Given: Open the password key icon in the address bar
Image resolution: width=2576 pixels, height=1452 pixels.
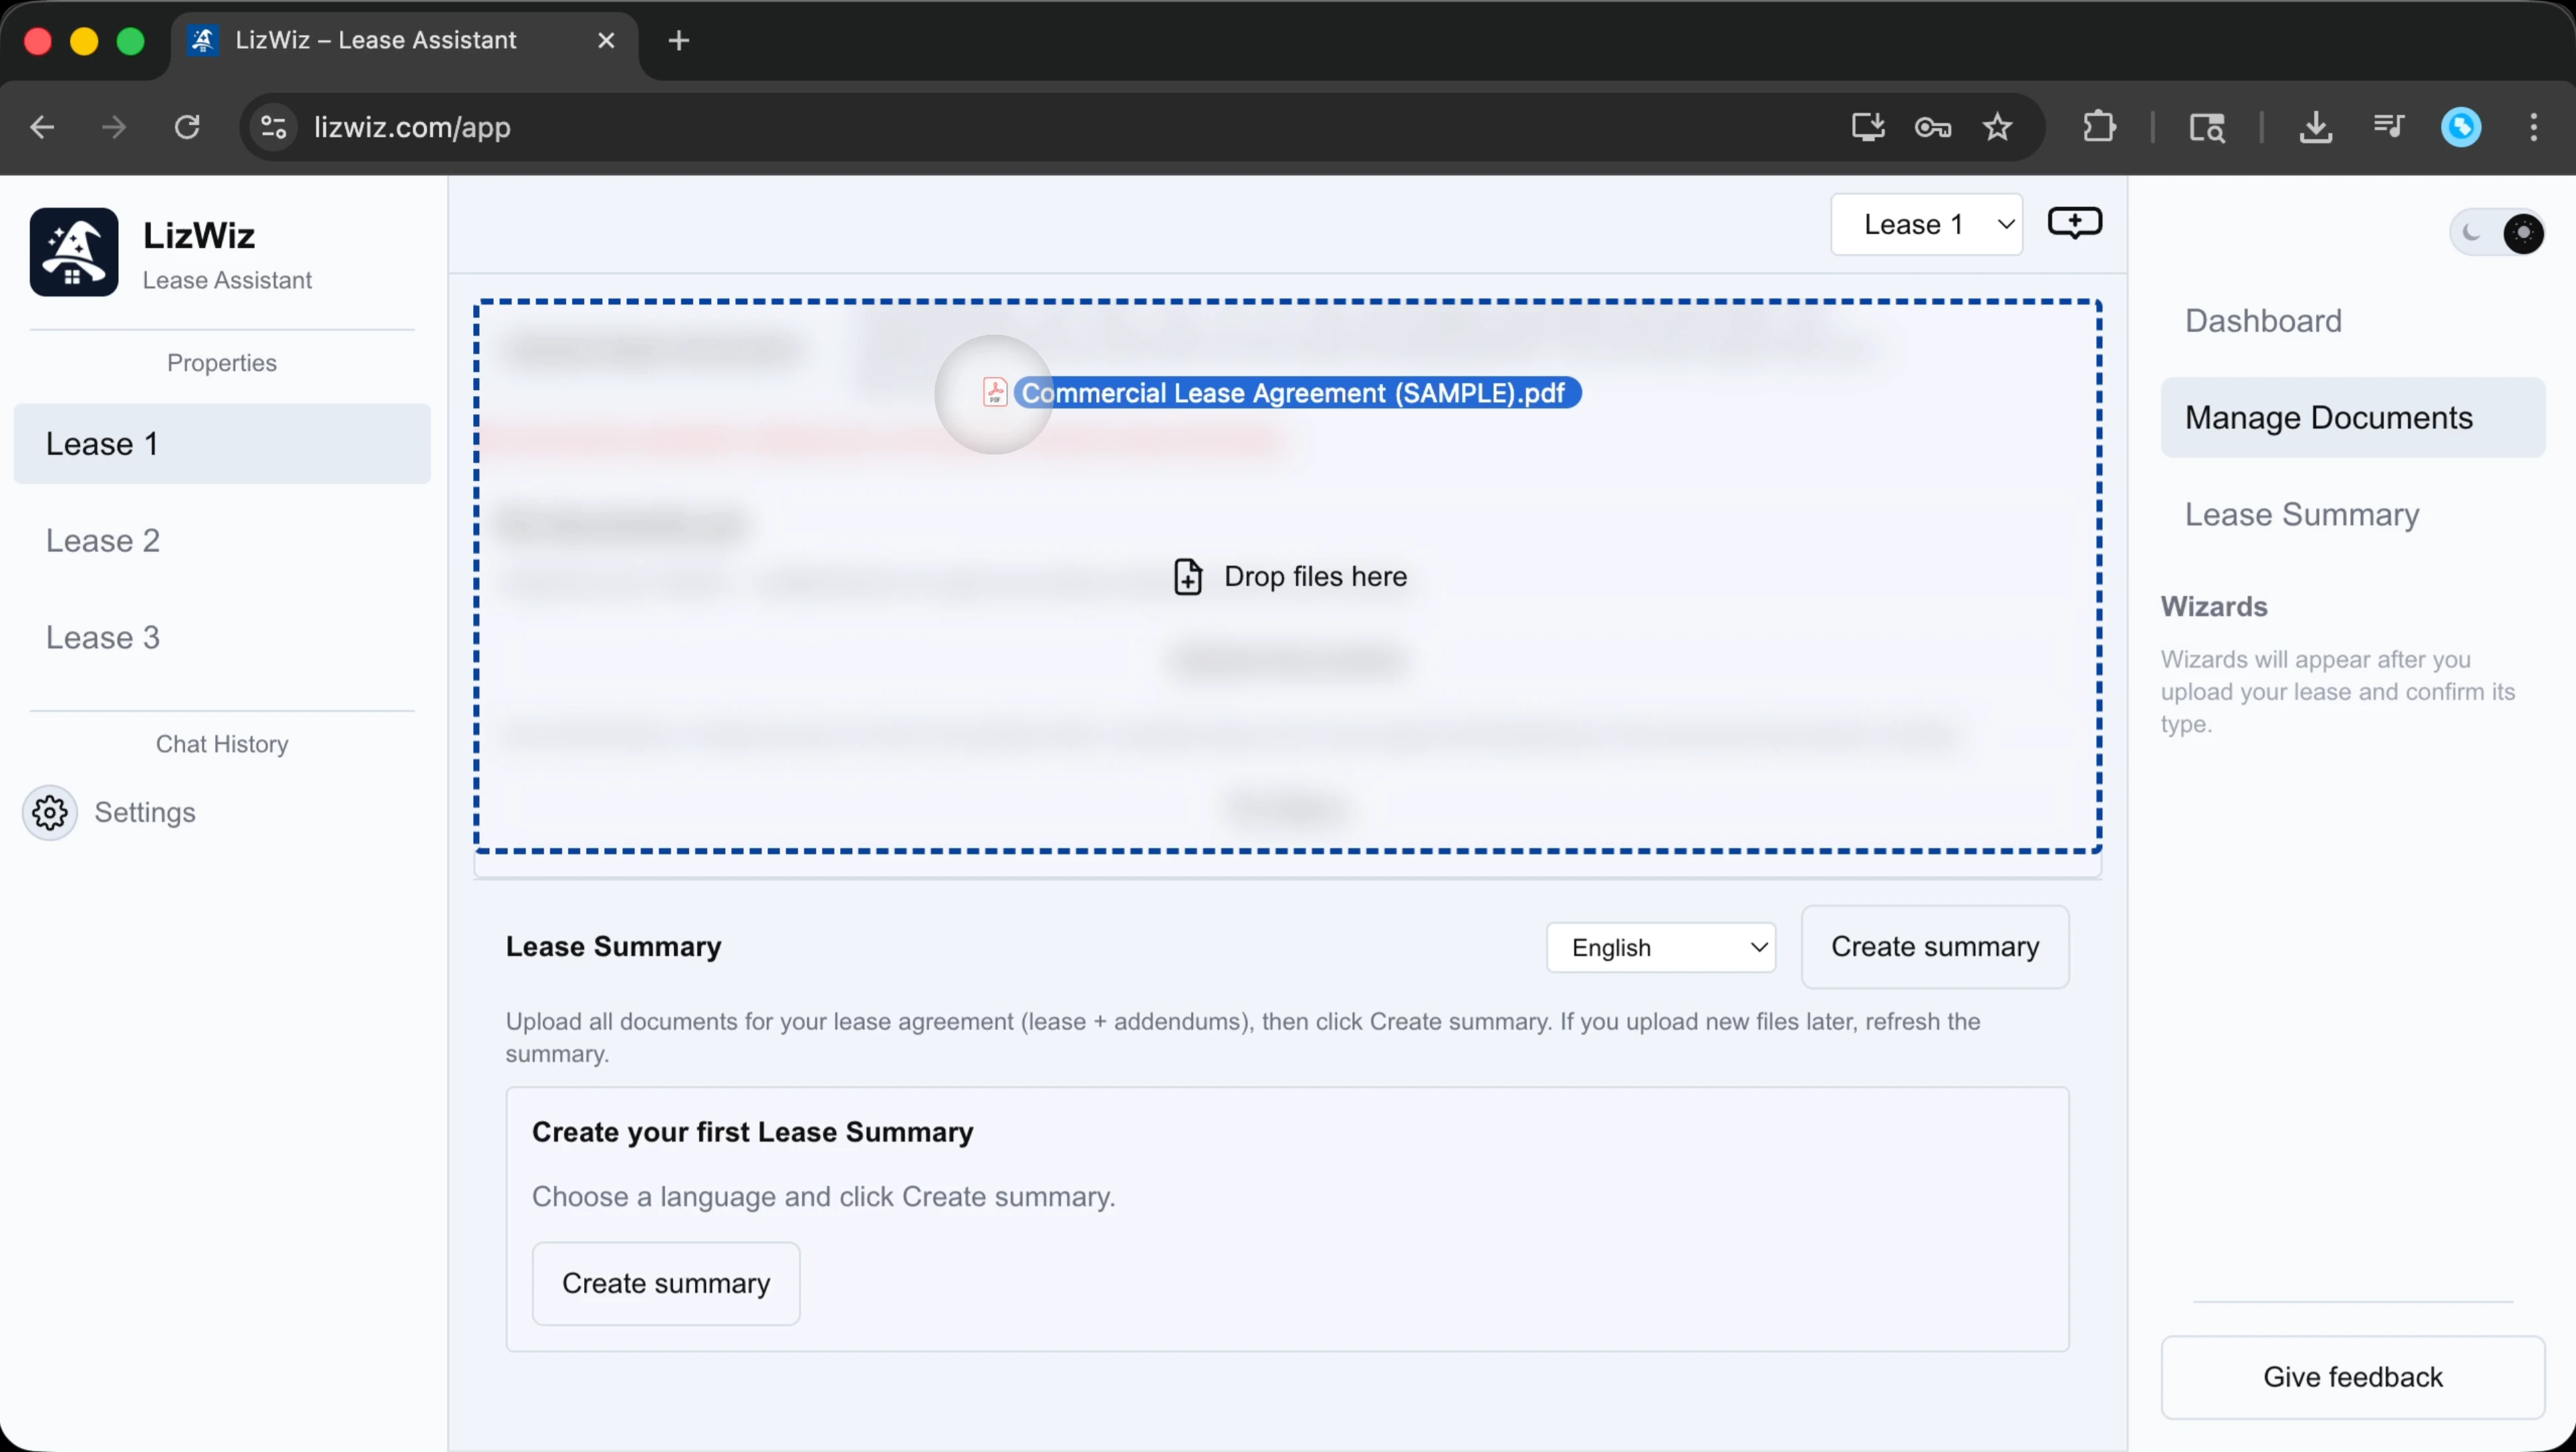Looking at the screenshot, I should tap(1932, 127).
